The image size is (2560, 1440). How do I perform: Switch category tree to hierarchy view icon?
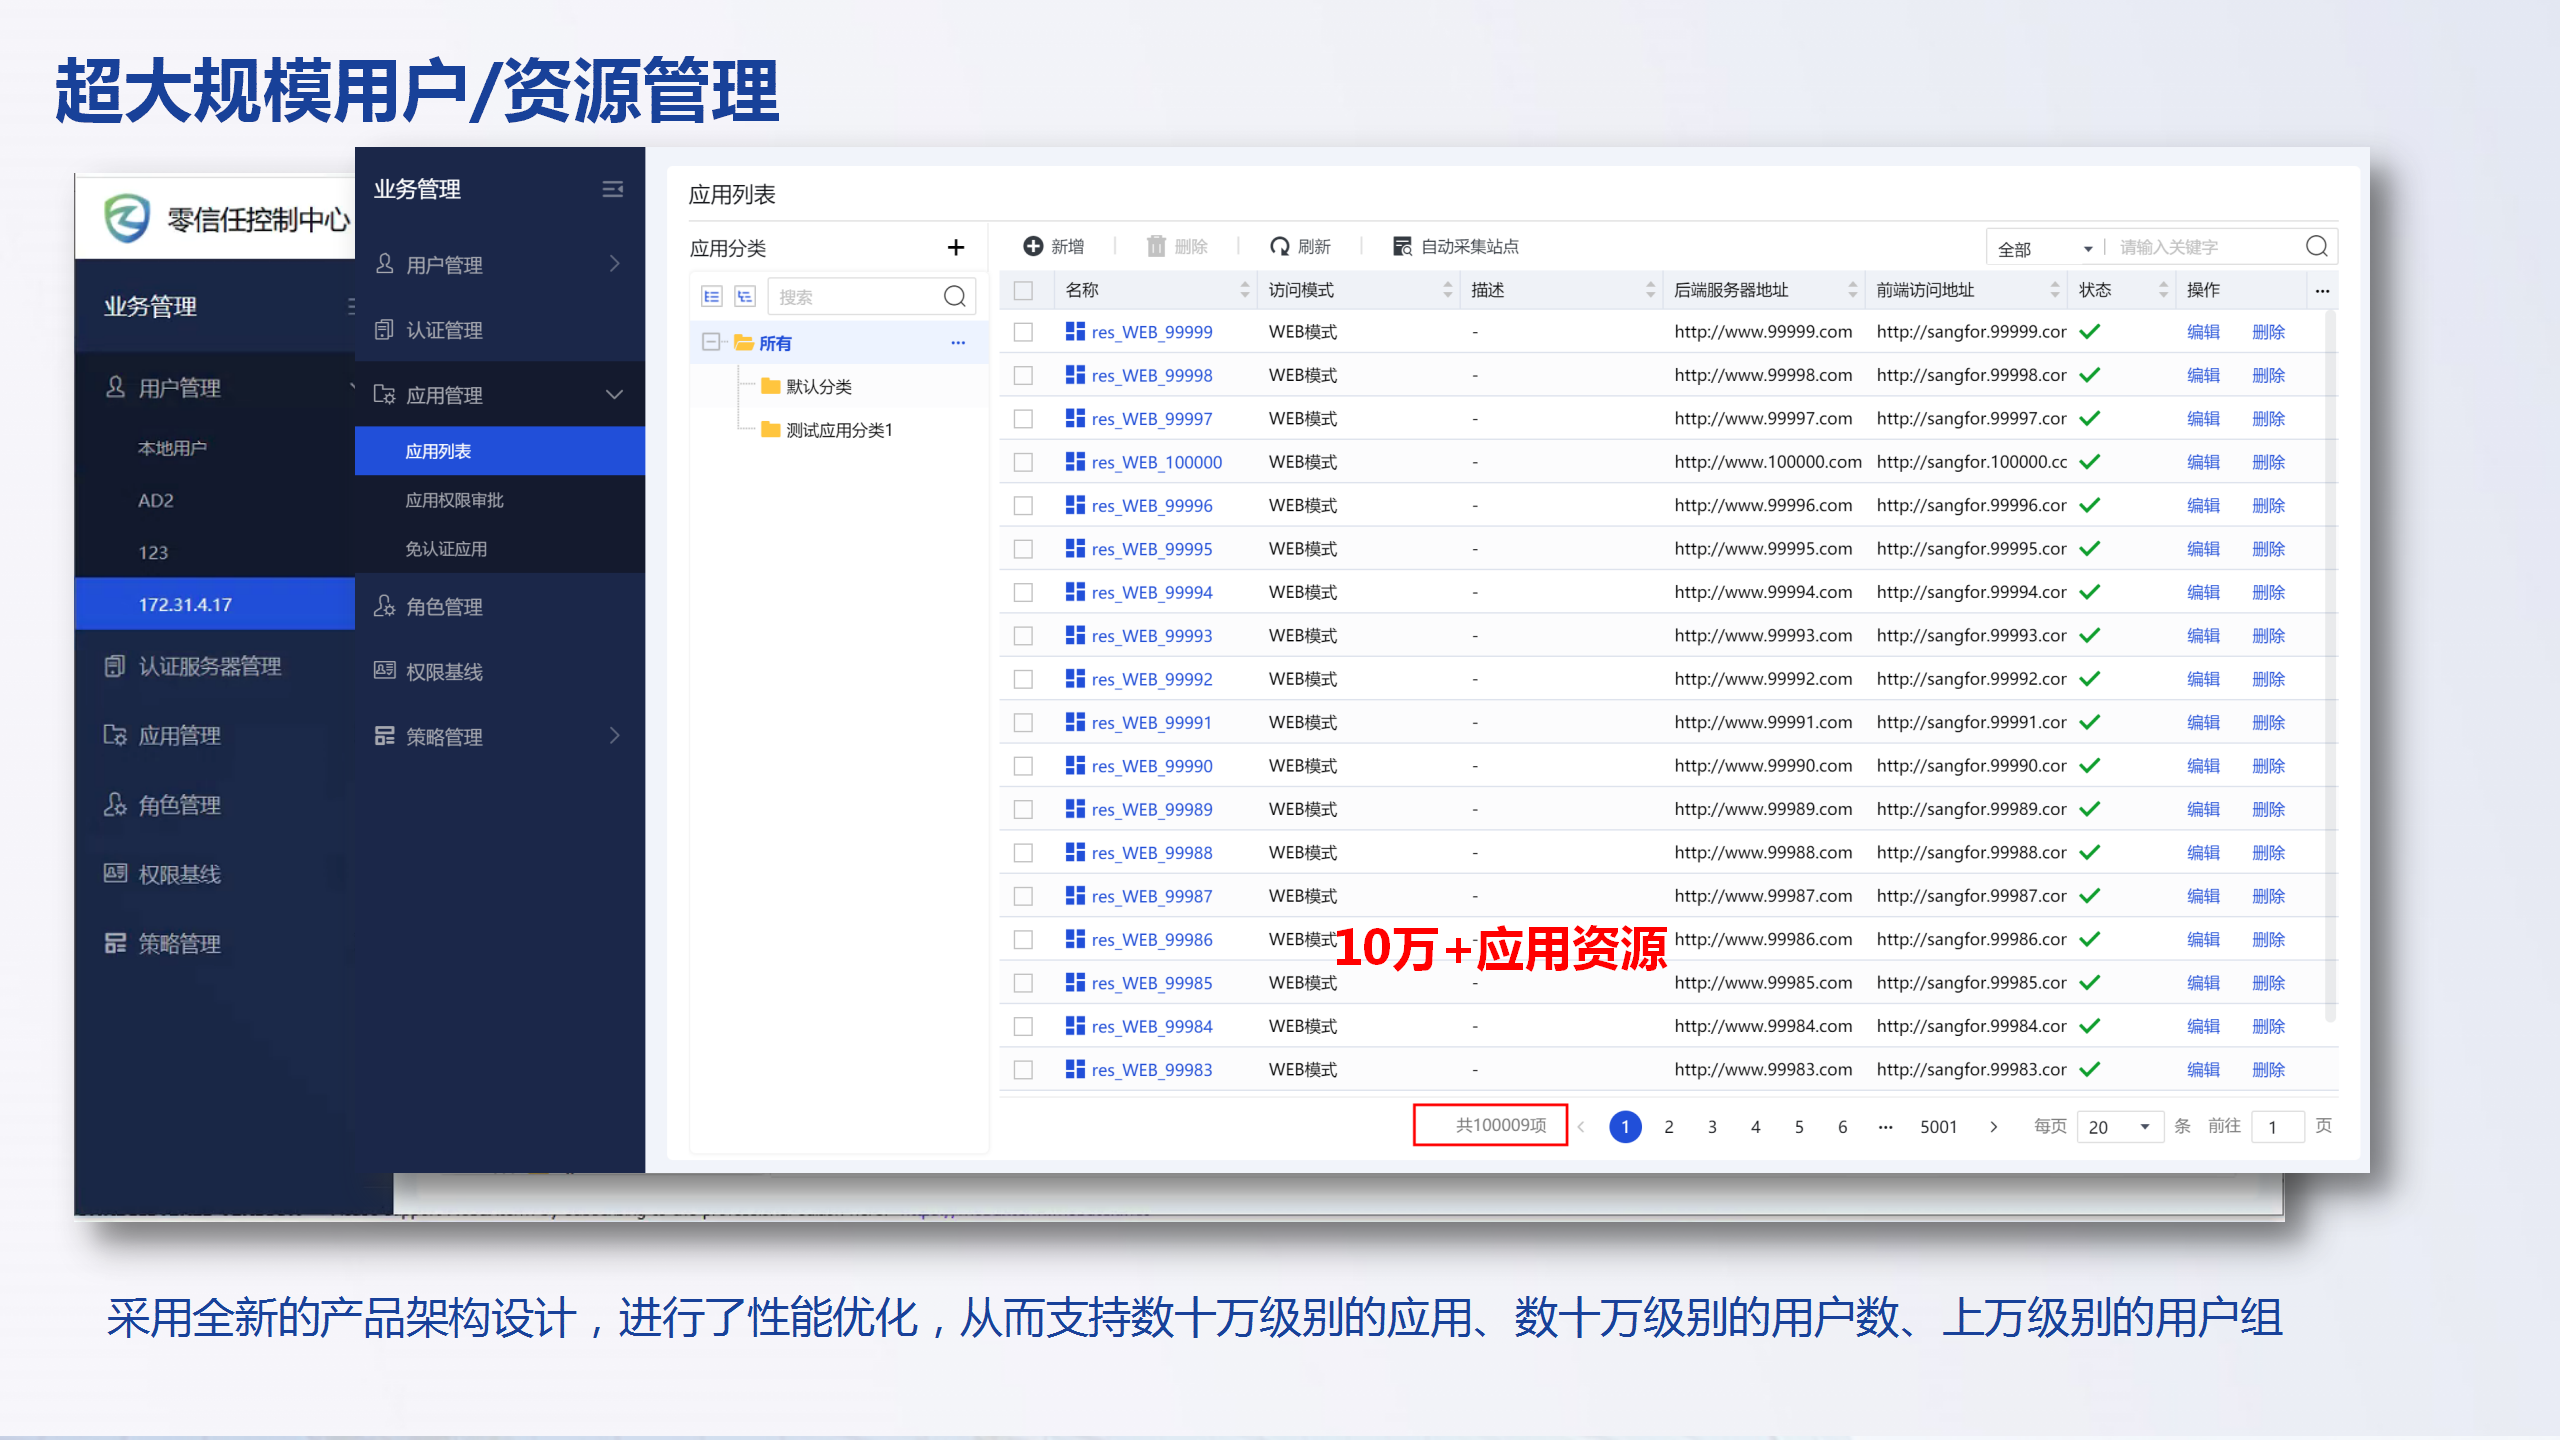(745, 296)
